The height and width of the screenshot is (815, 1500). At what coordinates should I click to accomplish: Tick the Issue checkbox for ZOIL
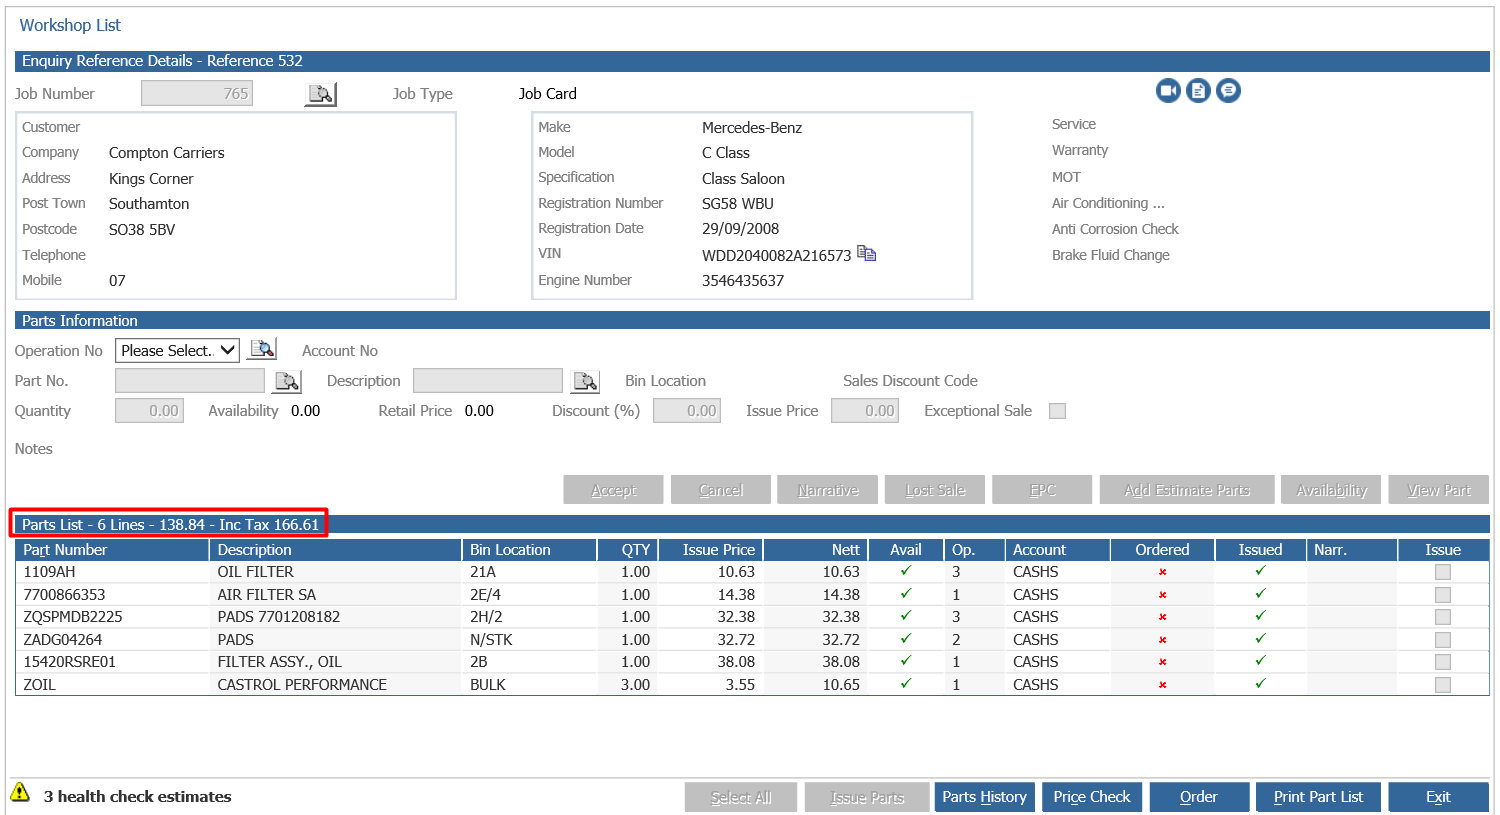[x=1442, y=685]
